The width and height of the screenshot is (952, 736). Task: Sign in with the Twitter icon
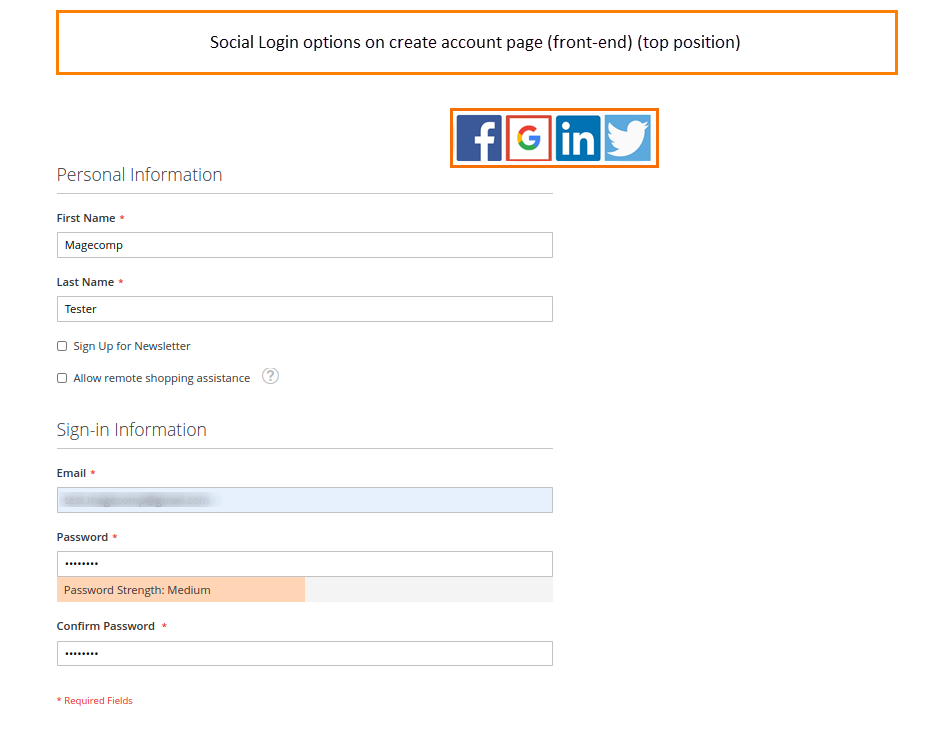point(627,138)
